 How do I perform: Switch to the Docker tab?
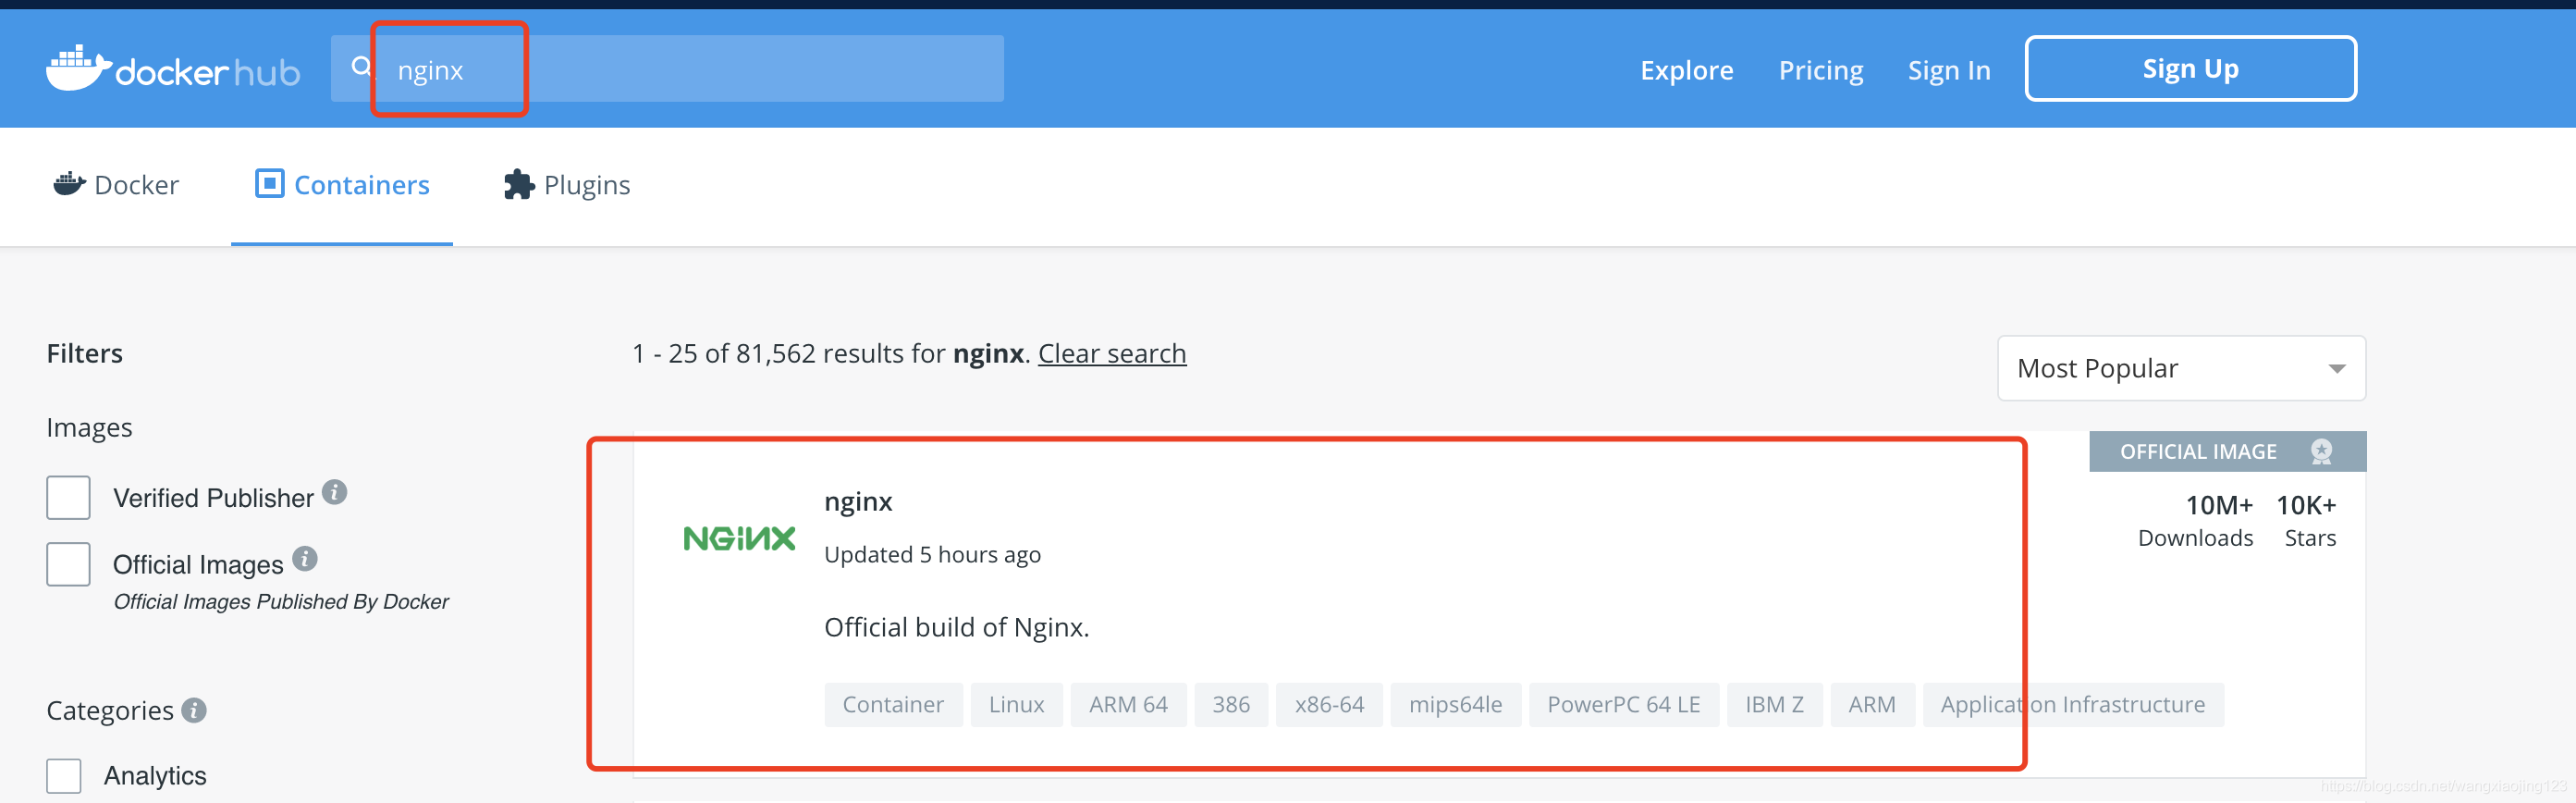click(x=116, y=185)
